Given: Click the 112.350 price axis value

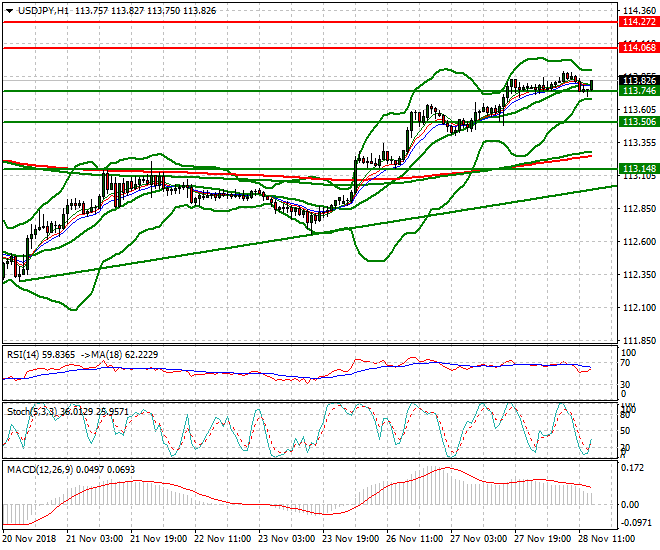Looking at the screenshot, I should [639, 274].
